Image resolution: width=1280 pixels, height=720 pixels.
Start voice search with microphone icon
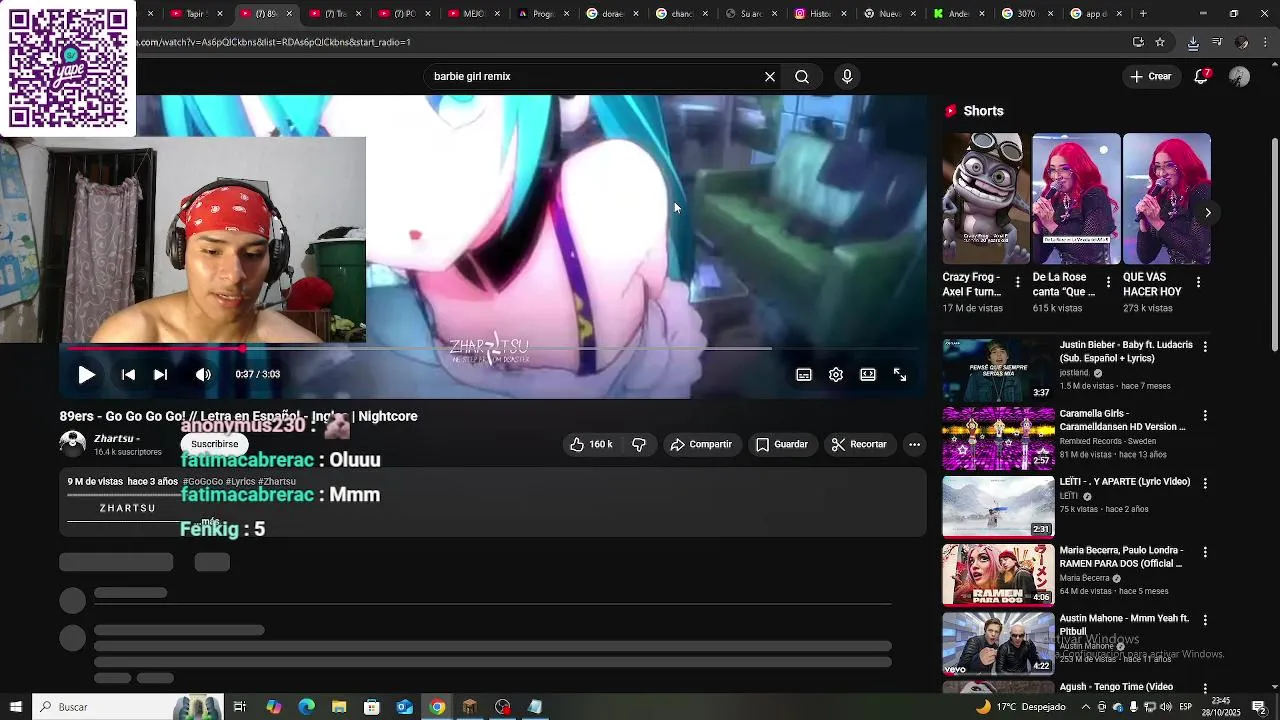(x=847, y=76)
